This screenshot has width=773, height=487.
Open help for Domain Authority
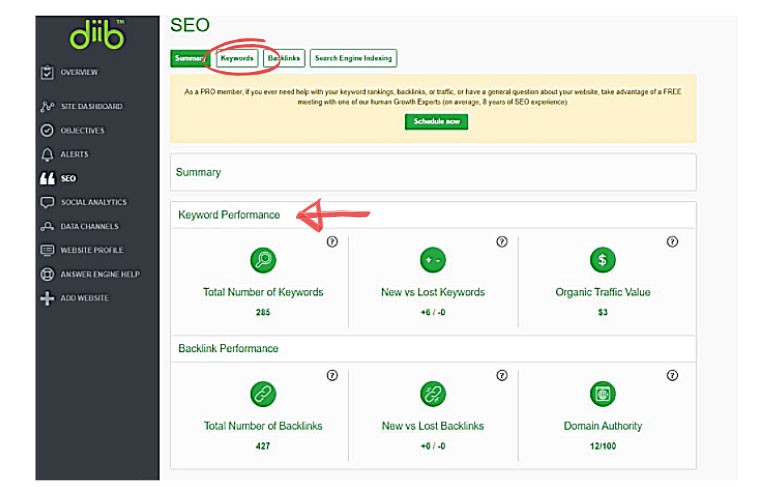672,376
